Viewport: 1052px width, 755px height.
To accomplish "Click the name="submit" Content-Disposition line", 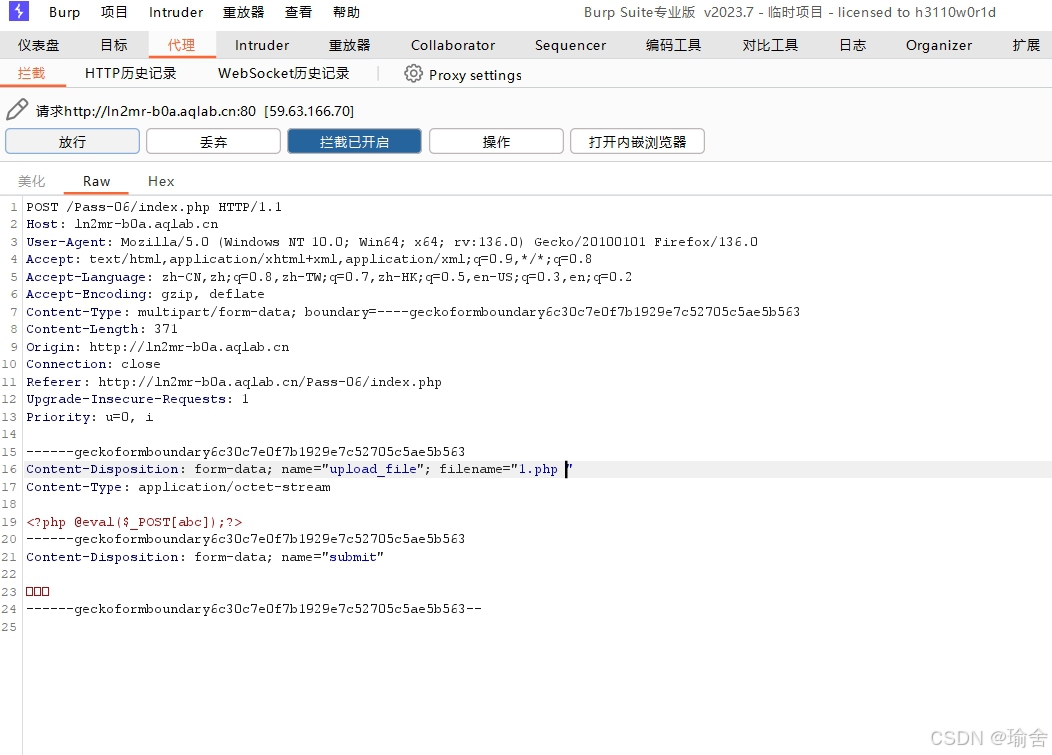I will click(205, 557).
